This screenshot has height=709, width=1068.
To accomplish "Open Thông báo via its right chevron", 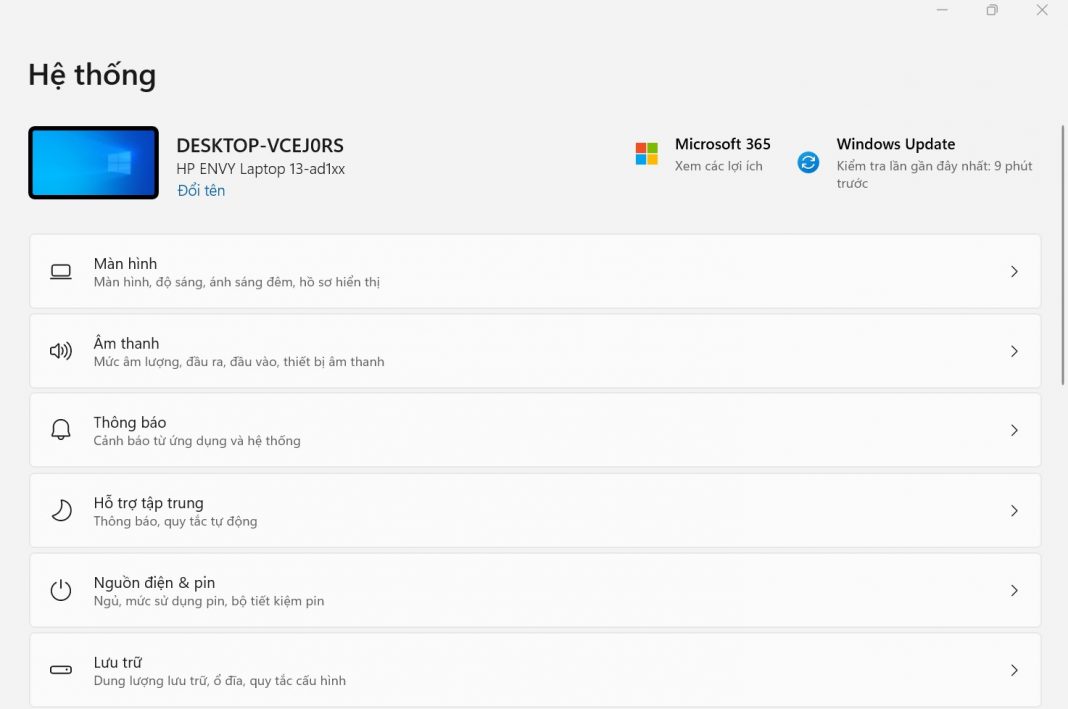I will [1014, 430].
